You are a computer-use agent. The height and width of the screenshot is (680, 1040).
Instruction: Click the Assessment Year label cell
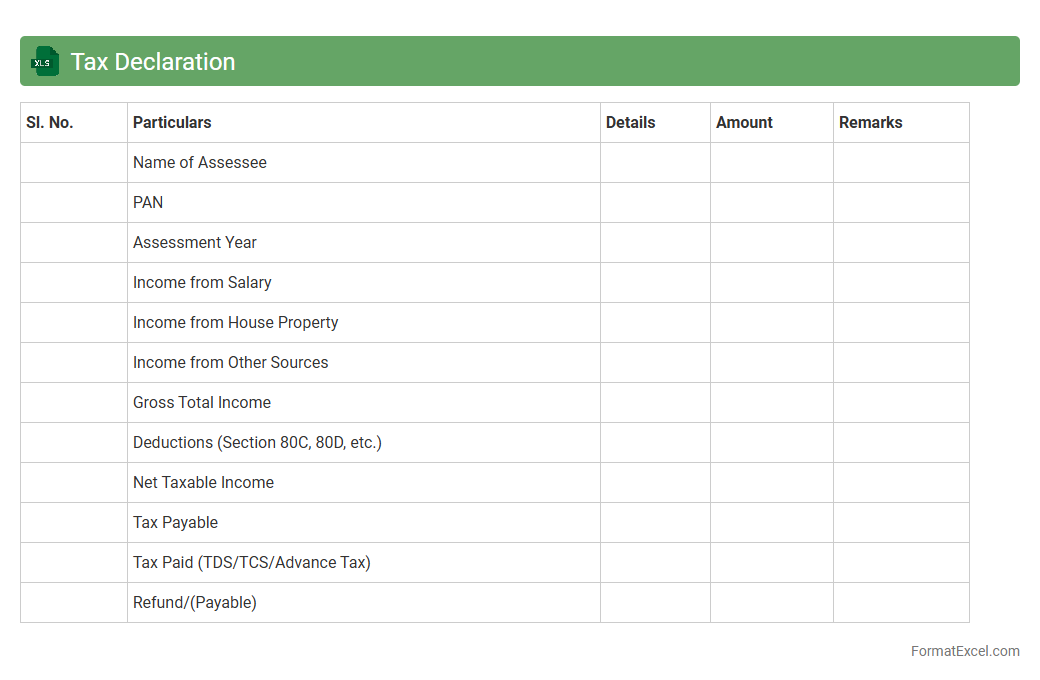195,243
